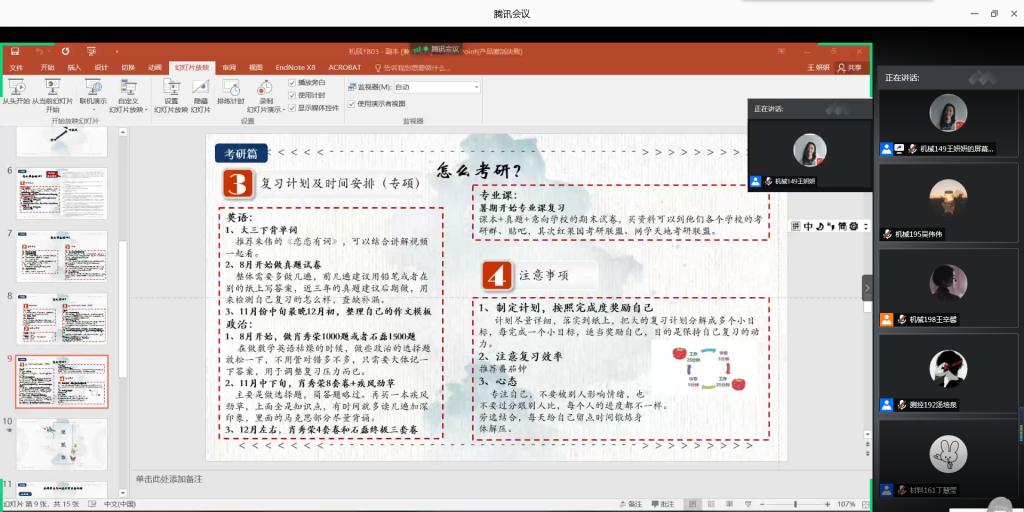The width and height of the screenshot is (1024, 512).
Task: Expand the present online (联机演示) dropdown
Action: tap(93, 106)
